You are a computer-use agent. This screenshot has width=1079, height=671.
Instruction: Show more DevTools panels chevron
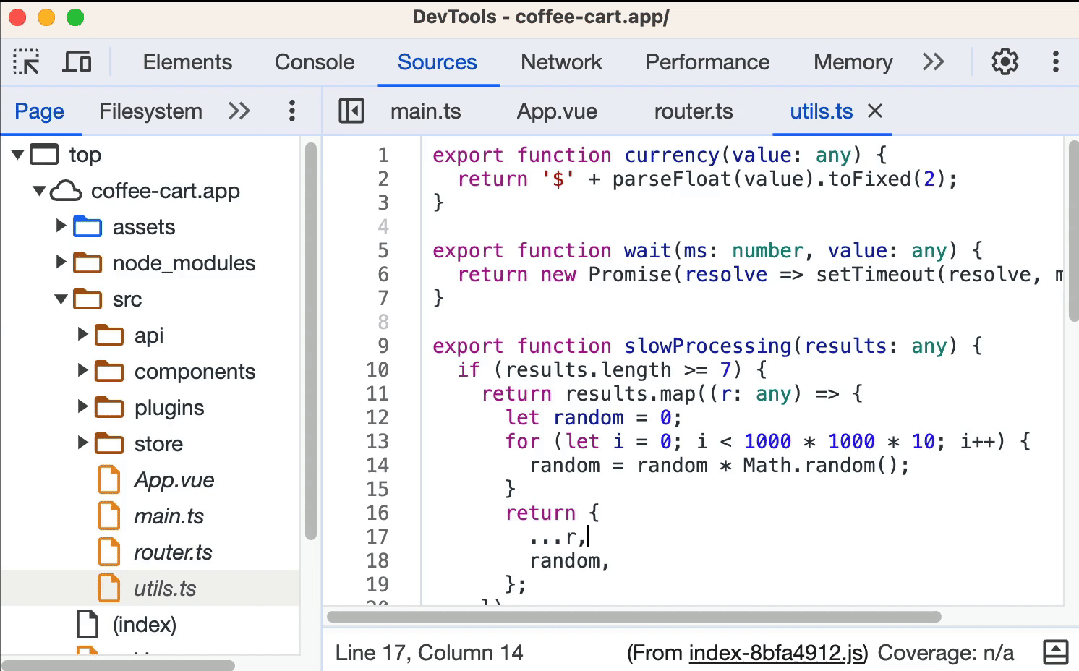click(x=933, y=62)
